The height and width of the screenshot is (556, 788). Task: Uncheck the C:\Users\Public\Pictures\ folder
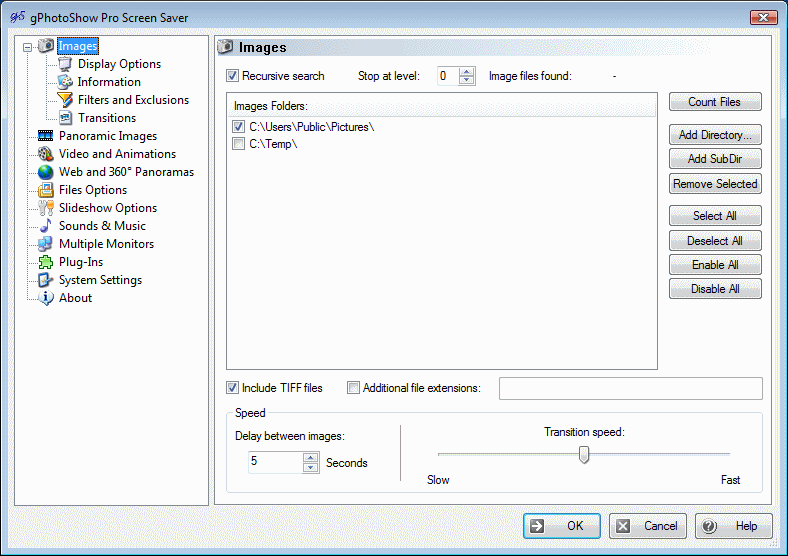[239, 127]
